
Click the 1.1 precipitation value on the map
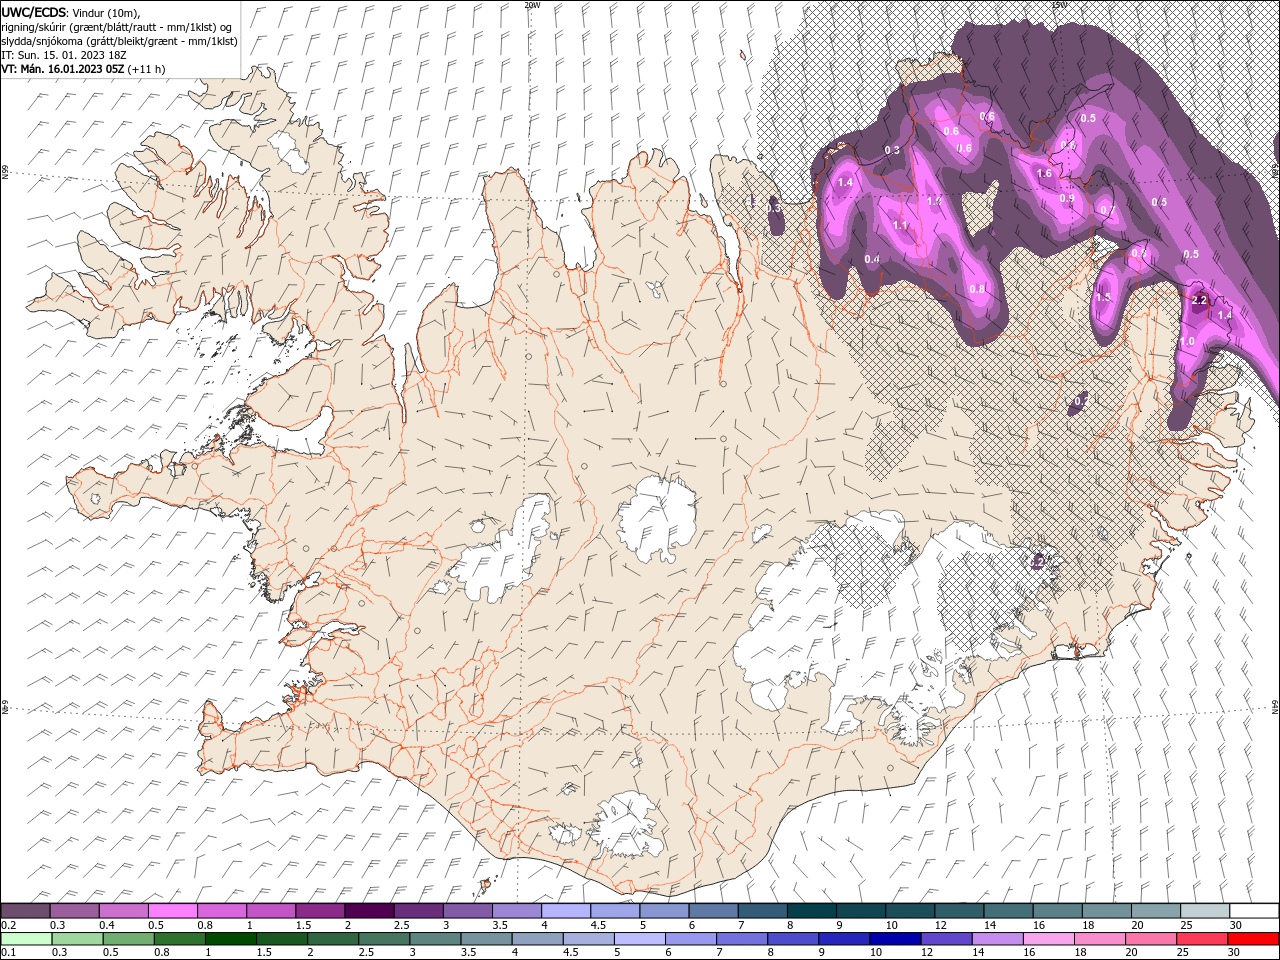point(901,226)
